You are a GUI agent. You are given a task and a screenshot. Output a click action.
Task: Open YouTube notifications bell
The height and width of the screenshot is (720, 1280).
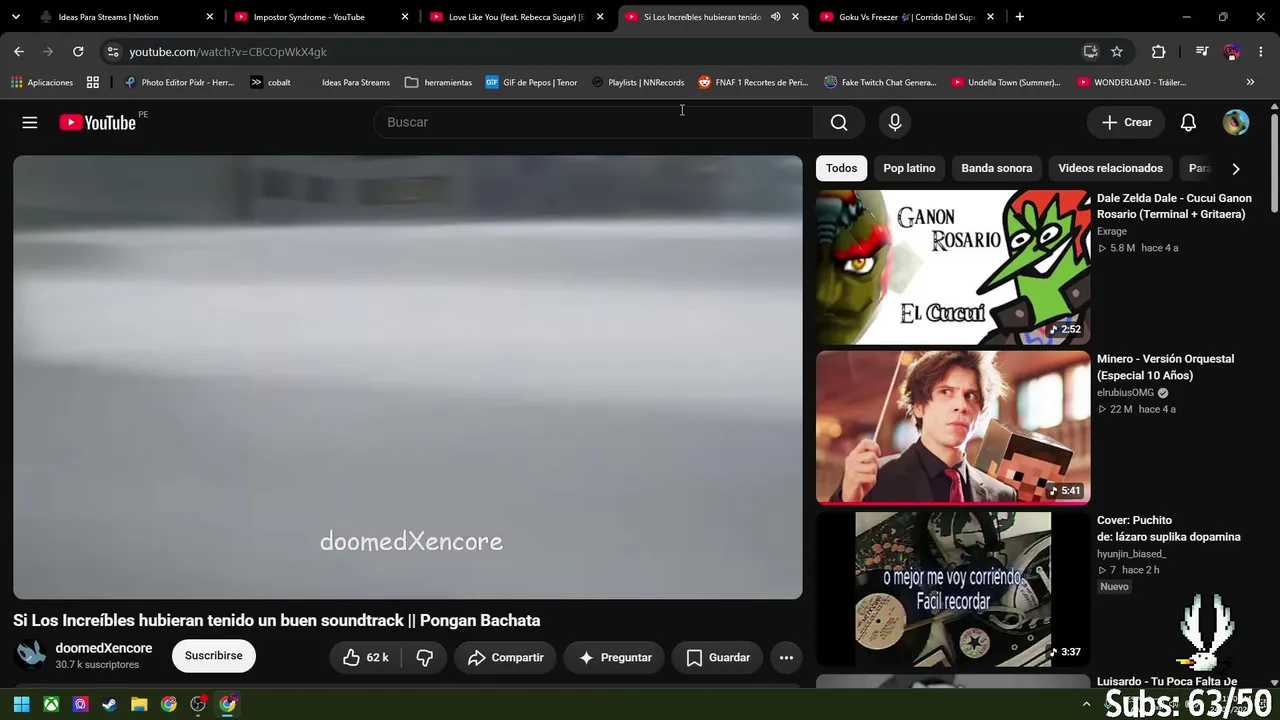pos(1188,122)
